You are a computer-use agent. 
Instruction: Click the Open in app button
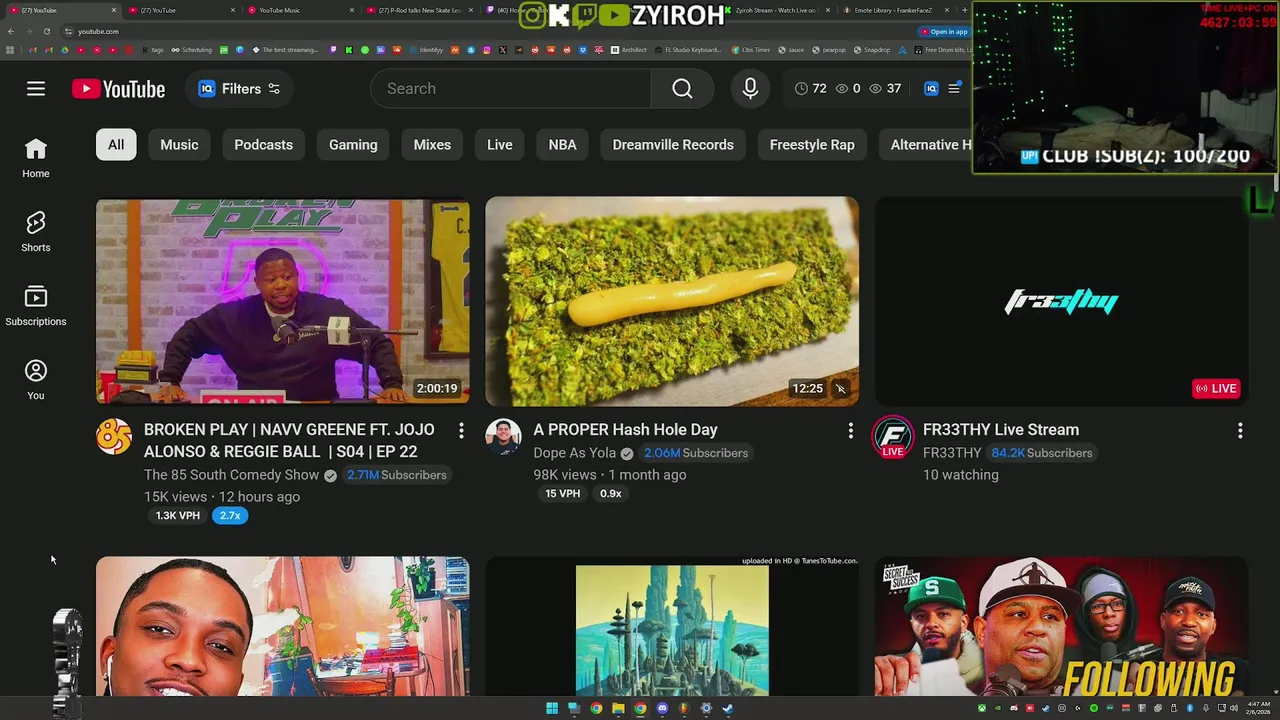(944, 31)
